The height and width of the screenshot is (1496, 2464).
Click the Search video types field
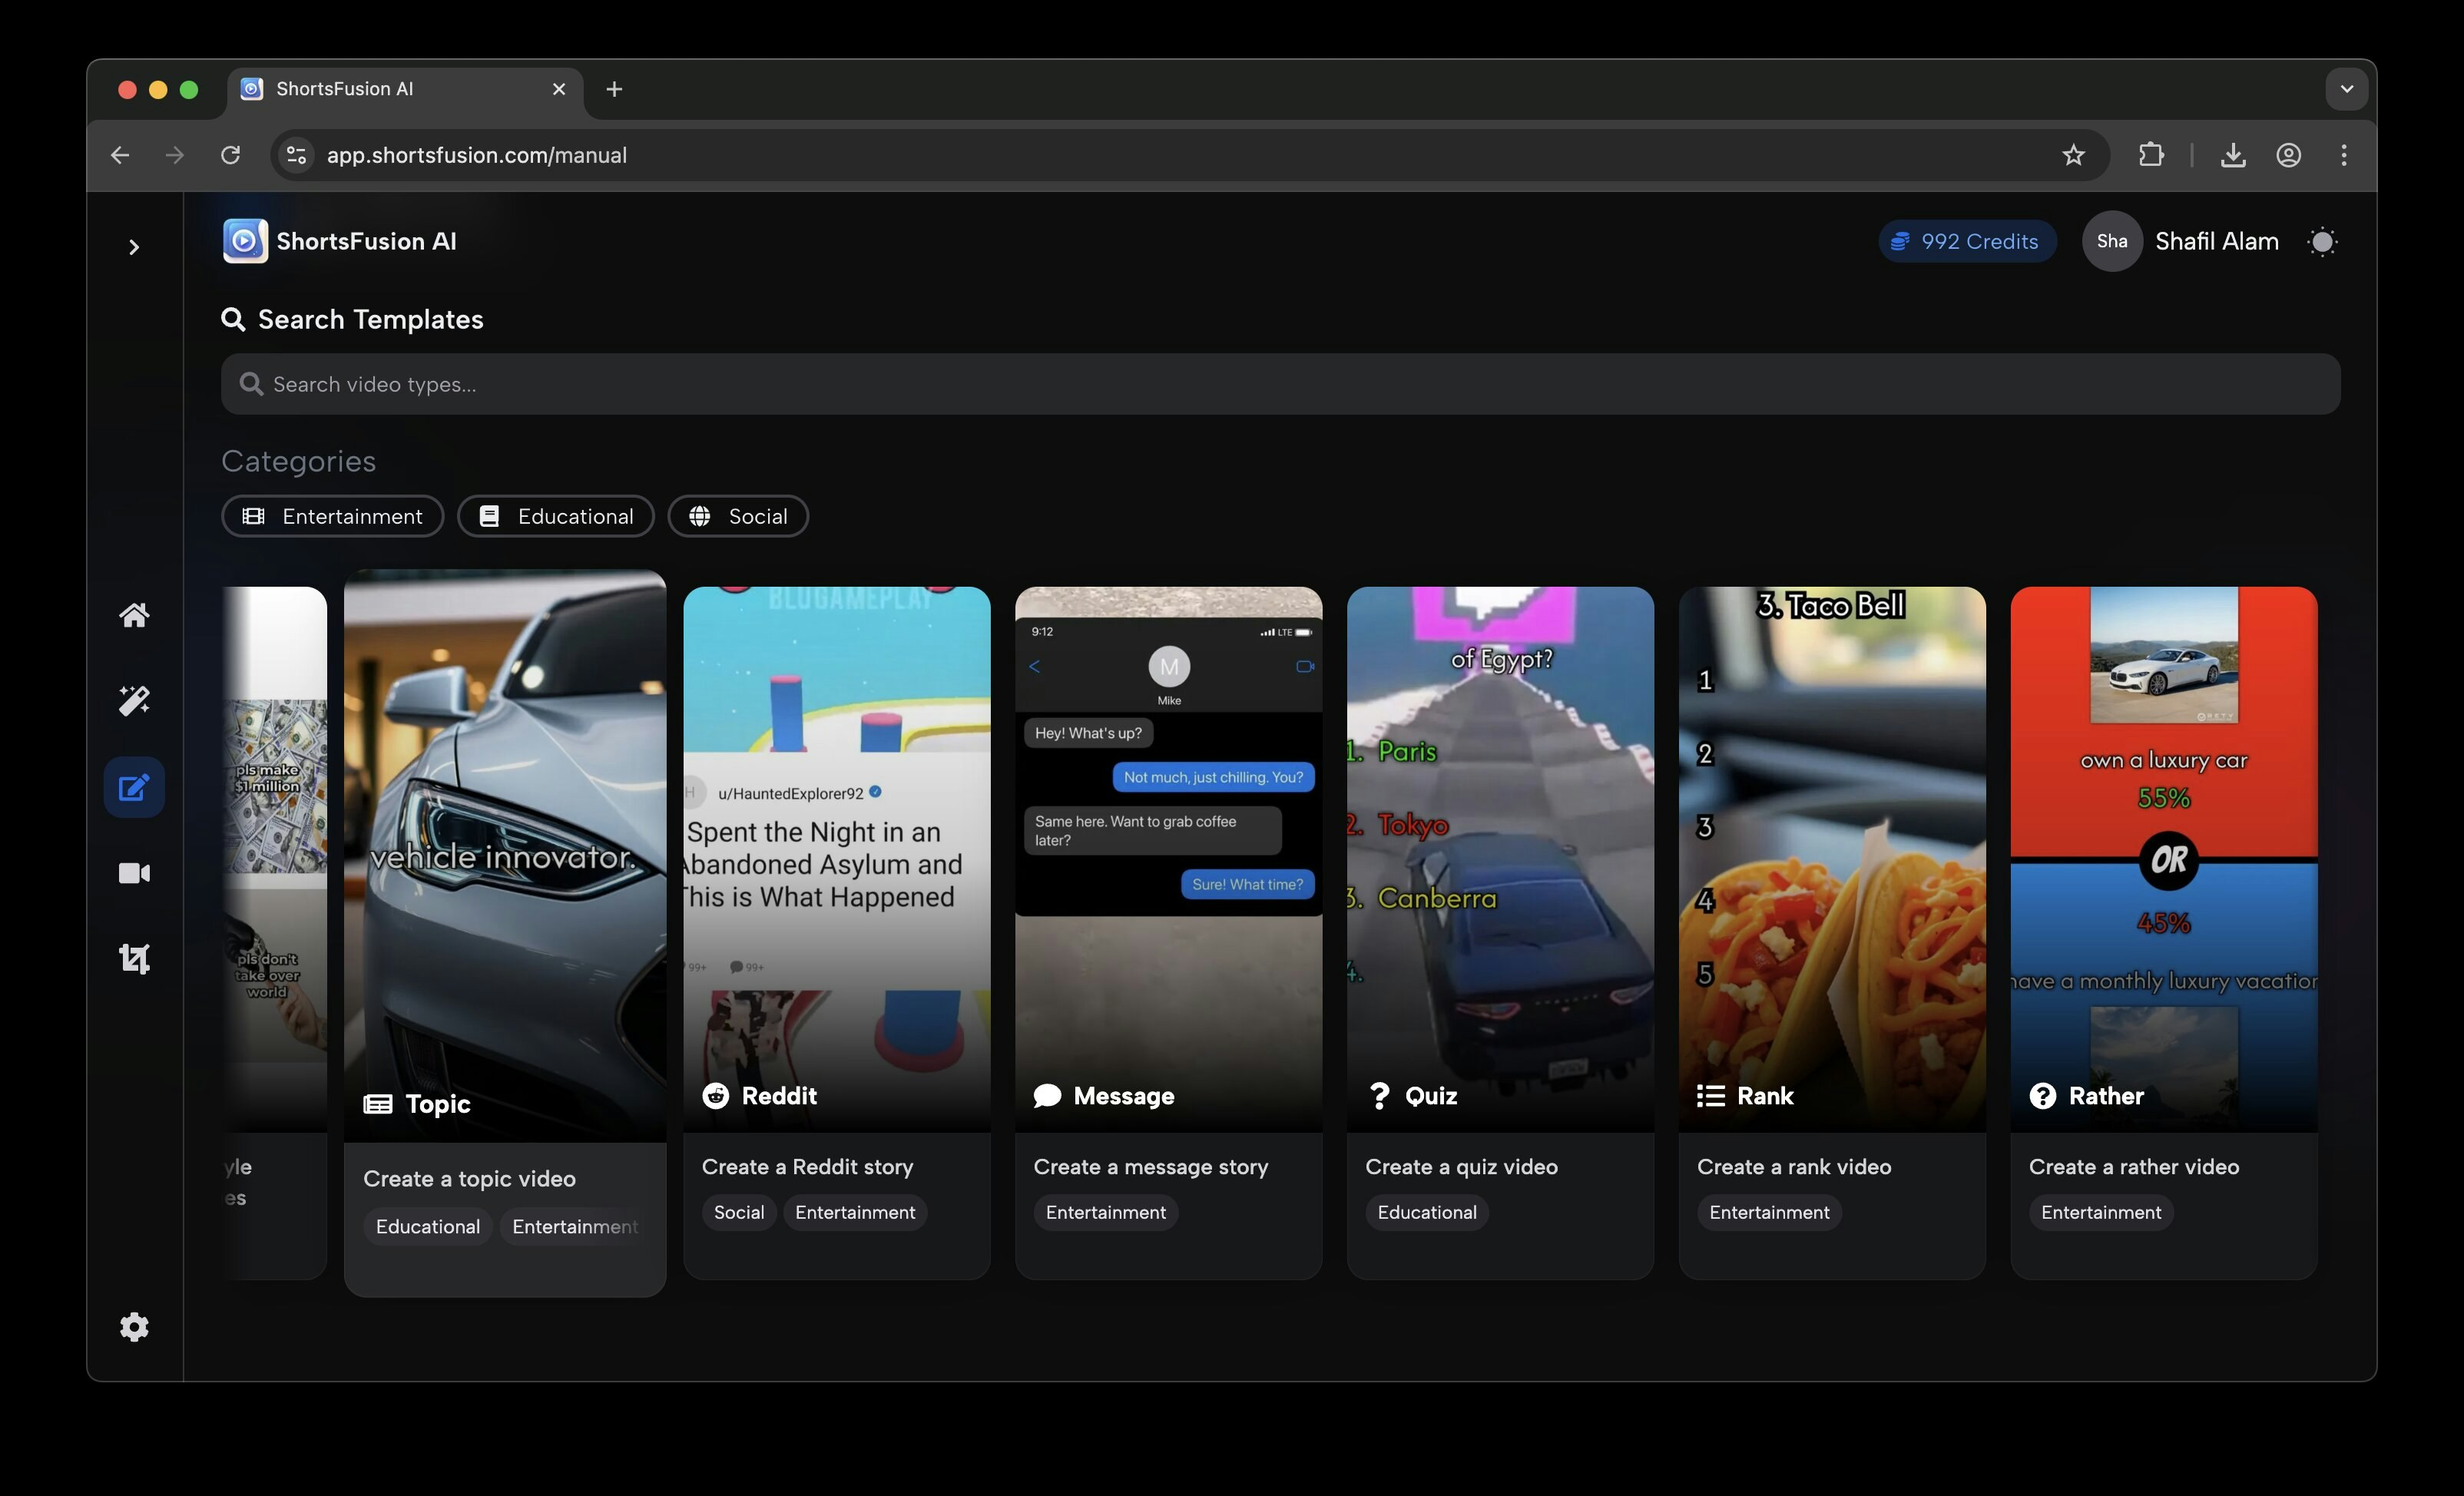1280,384
